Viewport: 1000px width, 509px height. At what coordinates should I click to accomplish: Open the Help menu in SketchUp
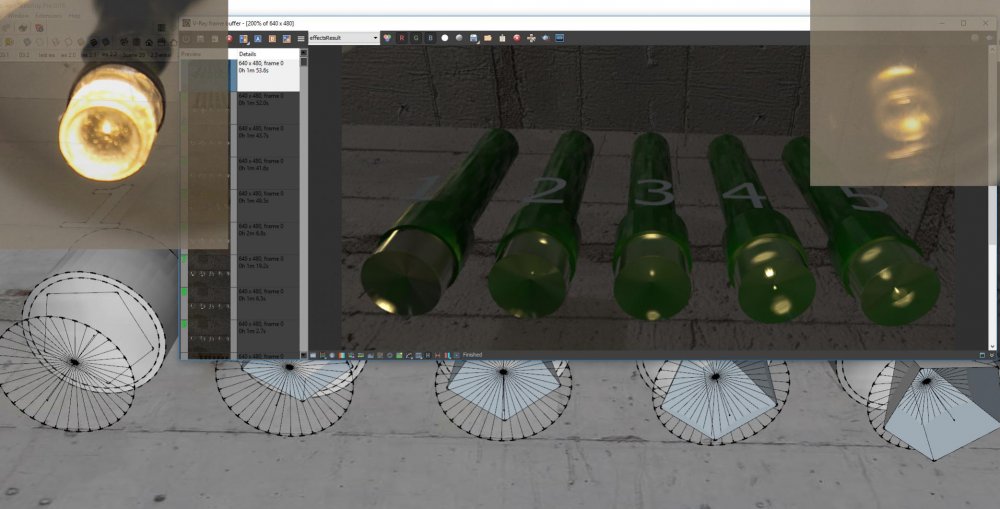(x=74, y=16)
